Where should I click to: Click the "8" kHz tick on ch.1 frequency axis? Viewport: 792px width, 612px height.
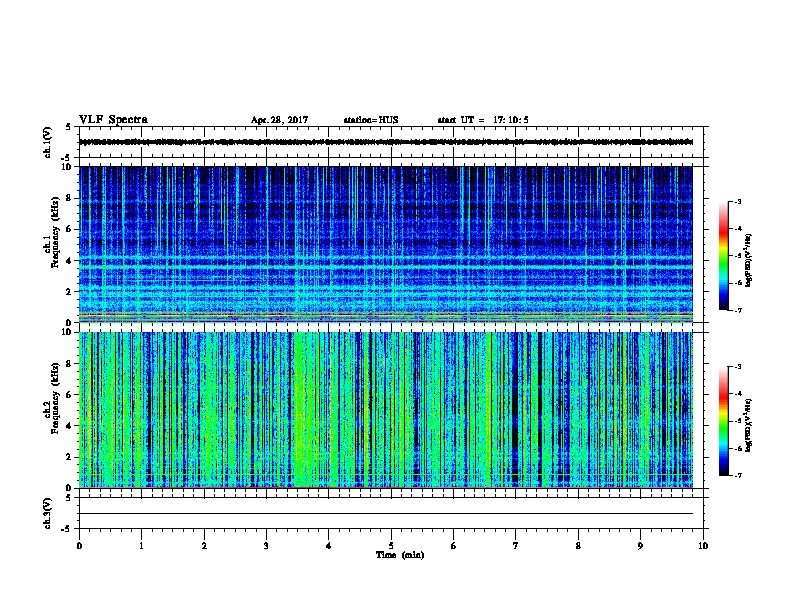tap(69, 198)
